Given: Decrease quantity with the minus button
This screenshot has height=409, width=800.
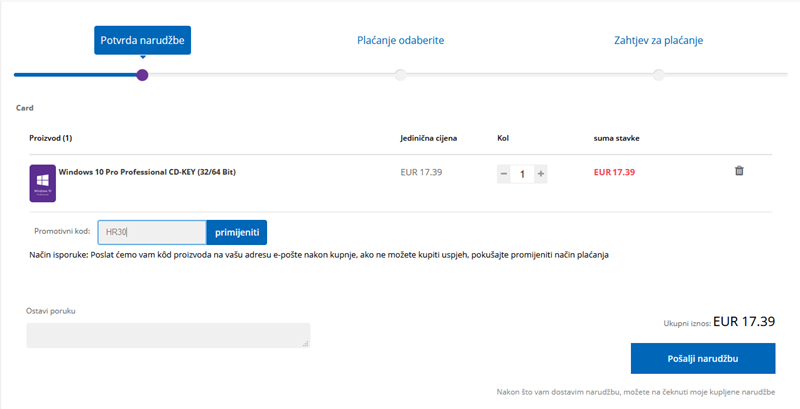Looking at the screenshot, I should coord(504,173).
